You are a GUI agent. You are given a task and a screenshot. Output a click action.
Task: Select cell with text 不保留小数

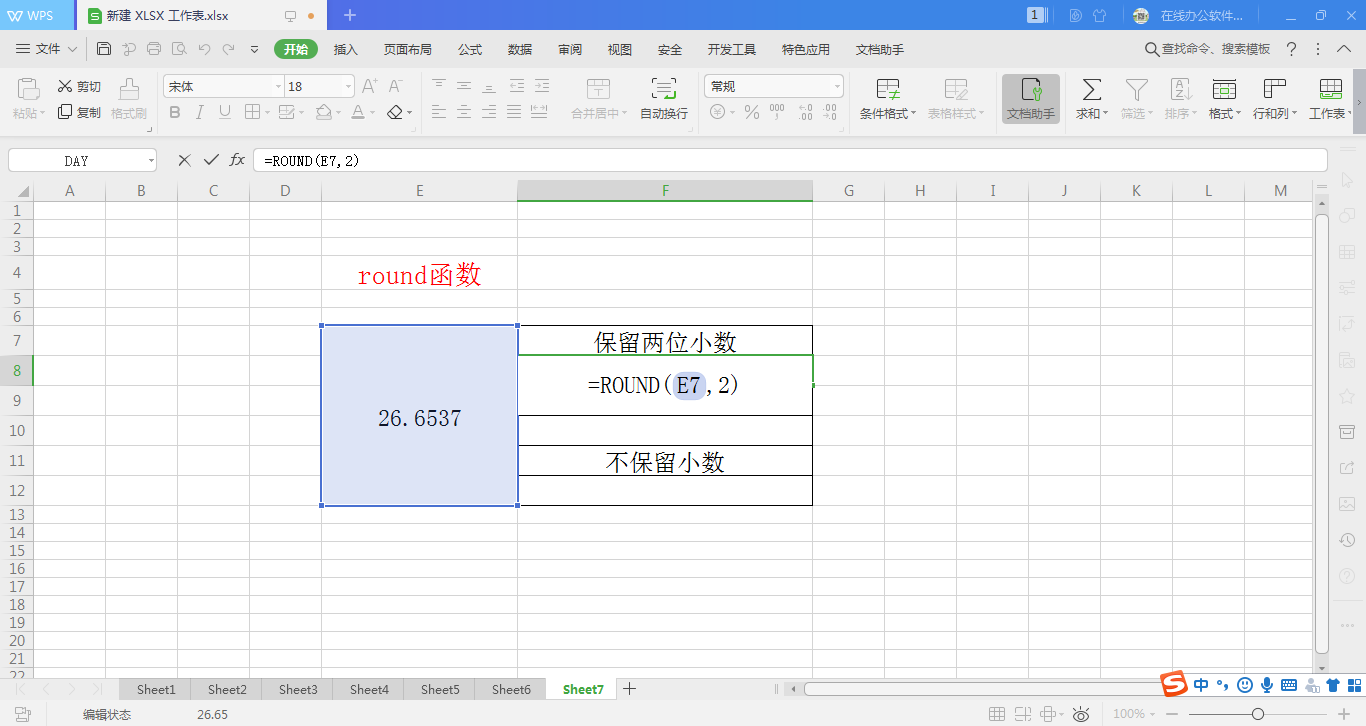(665, 461)
